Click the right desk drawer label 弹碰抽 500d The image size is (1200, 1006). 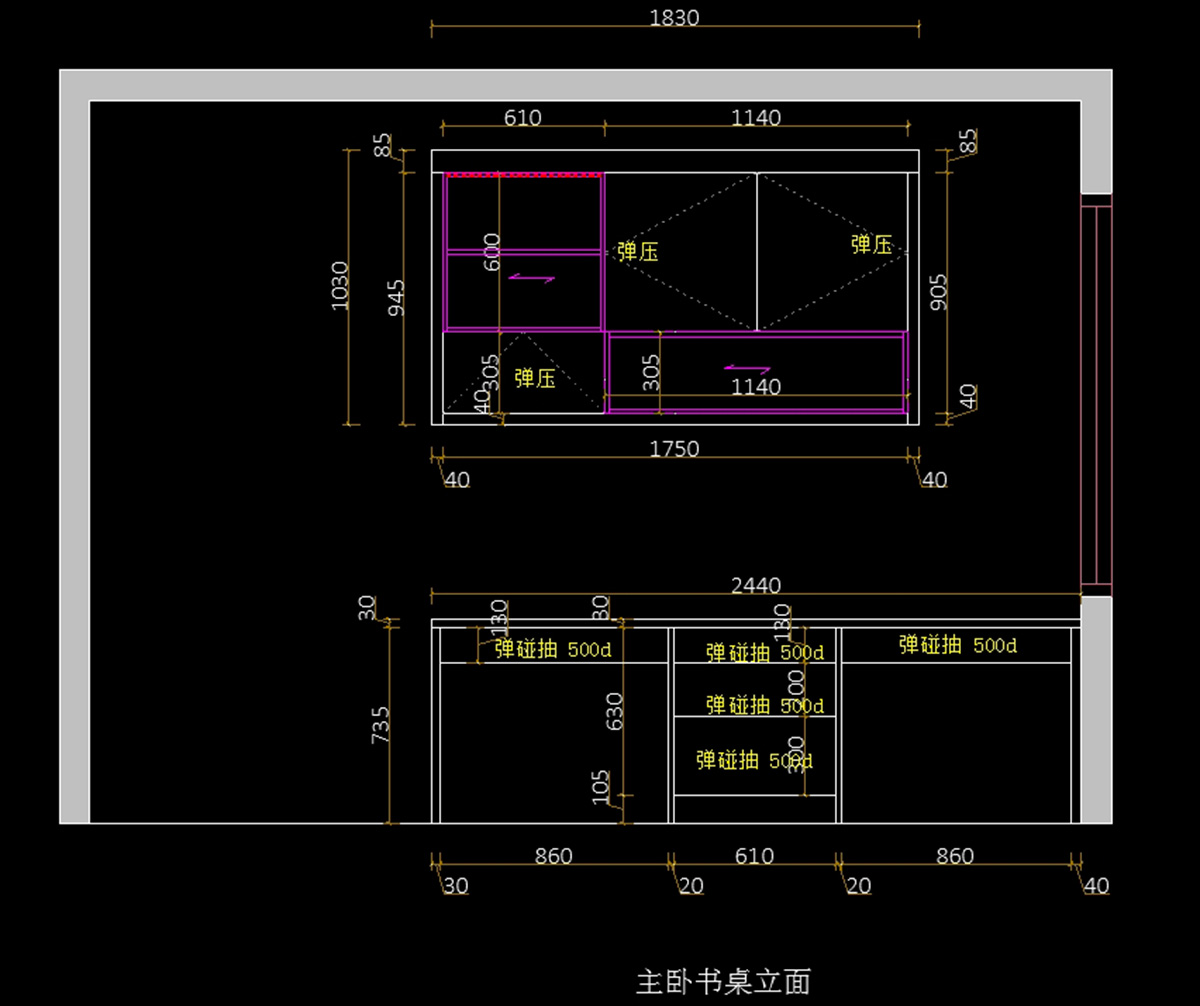[957, 645]
